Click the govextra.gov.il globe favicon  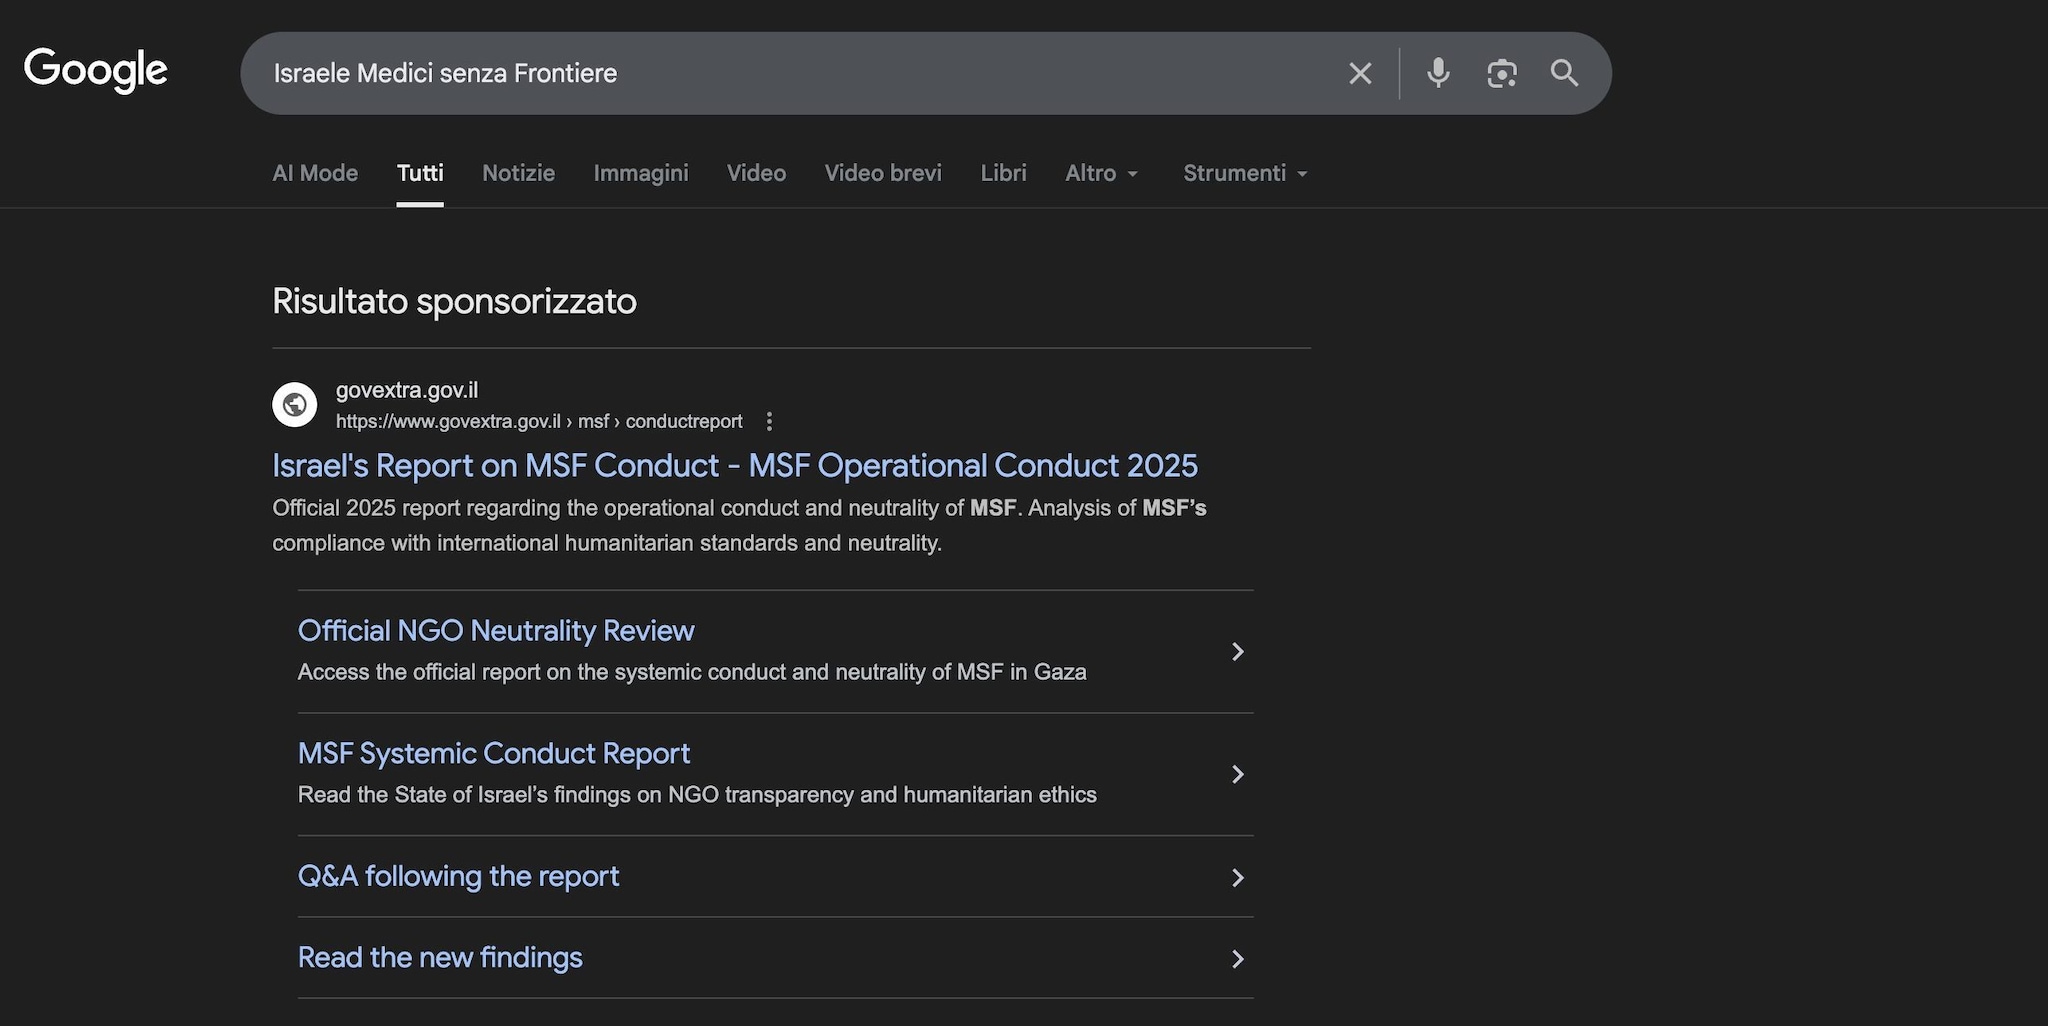click(x=295, y=405)
